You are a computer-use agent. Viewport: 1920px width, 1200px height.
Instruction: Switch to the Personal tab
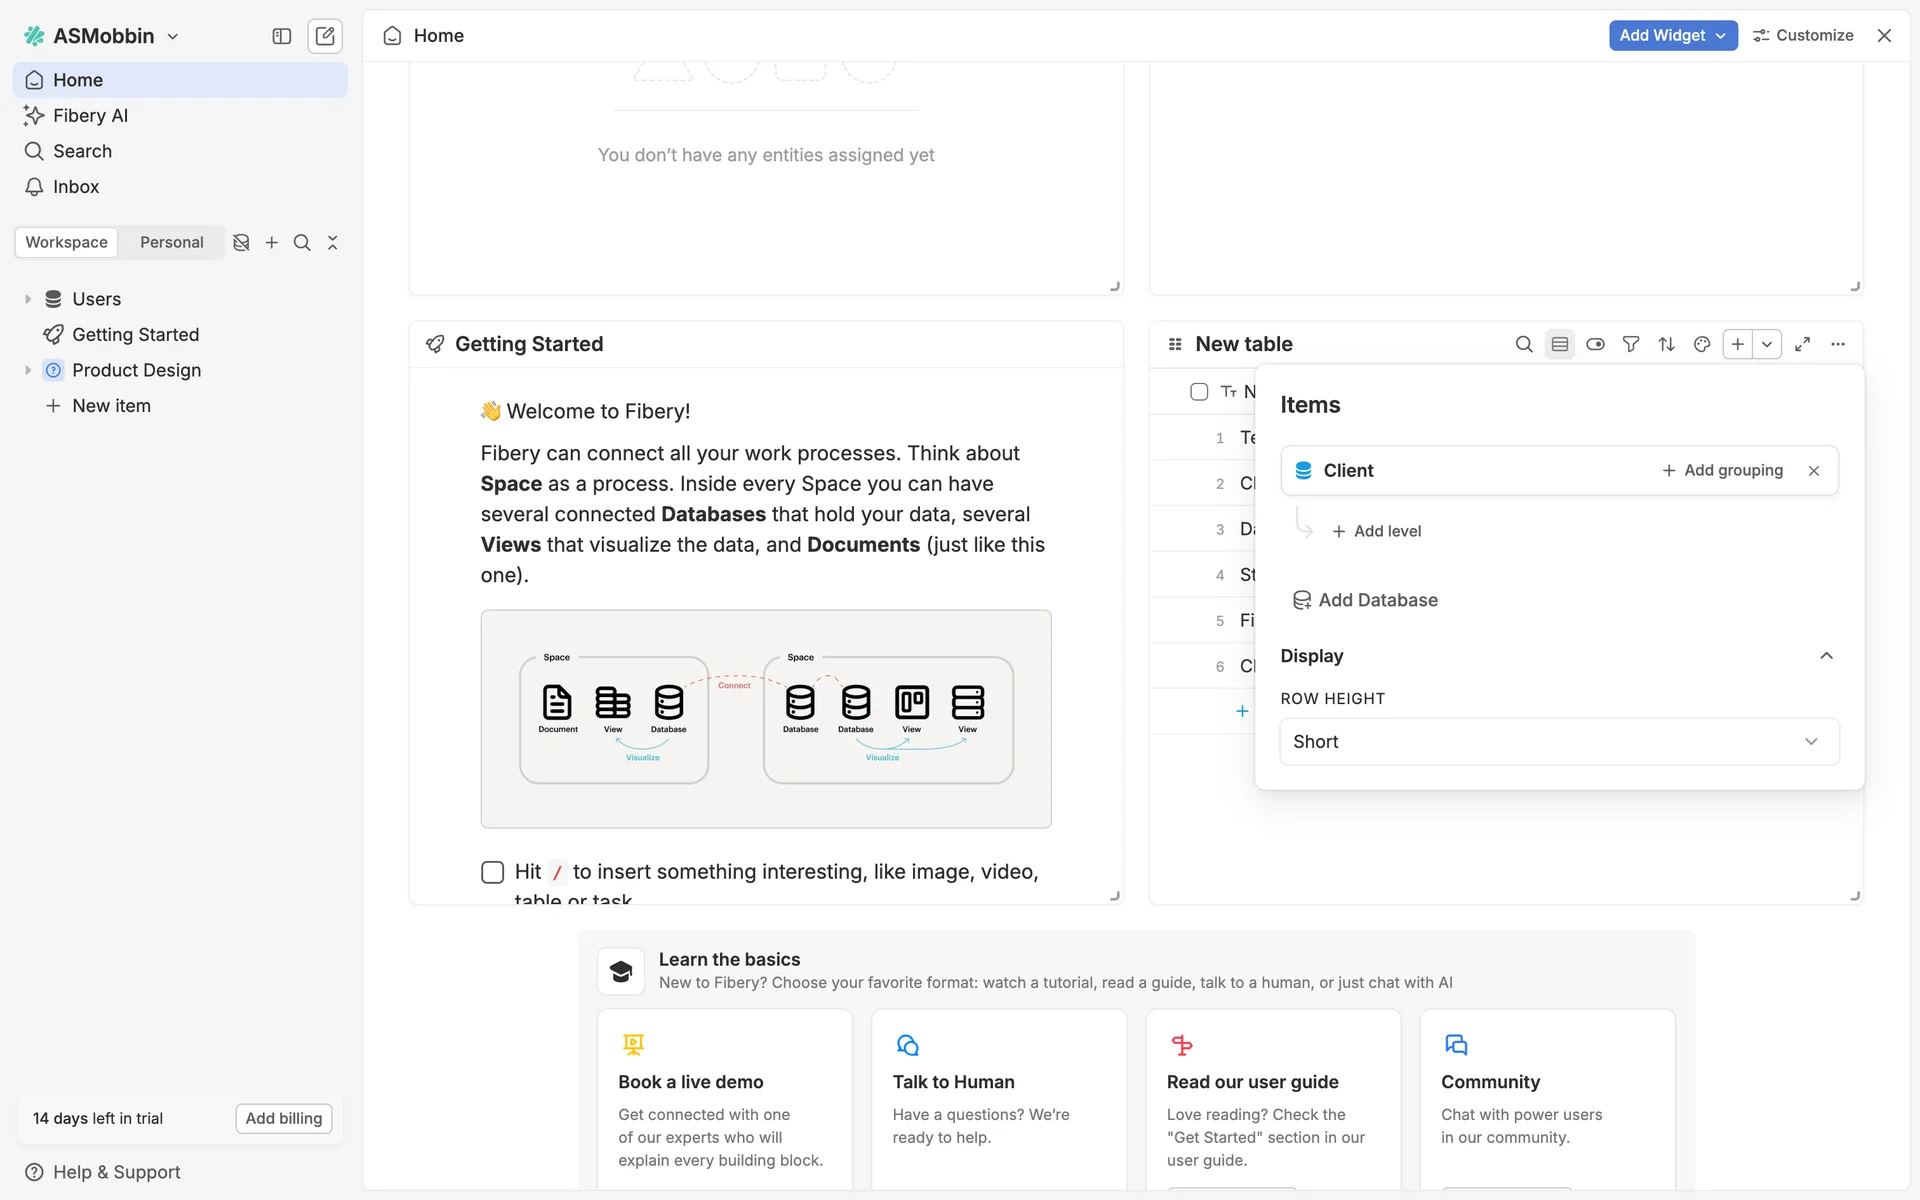[171, 242]
